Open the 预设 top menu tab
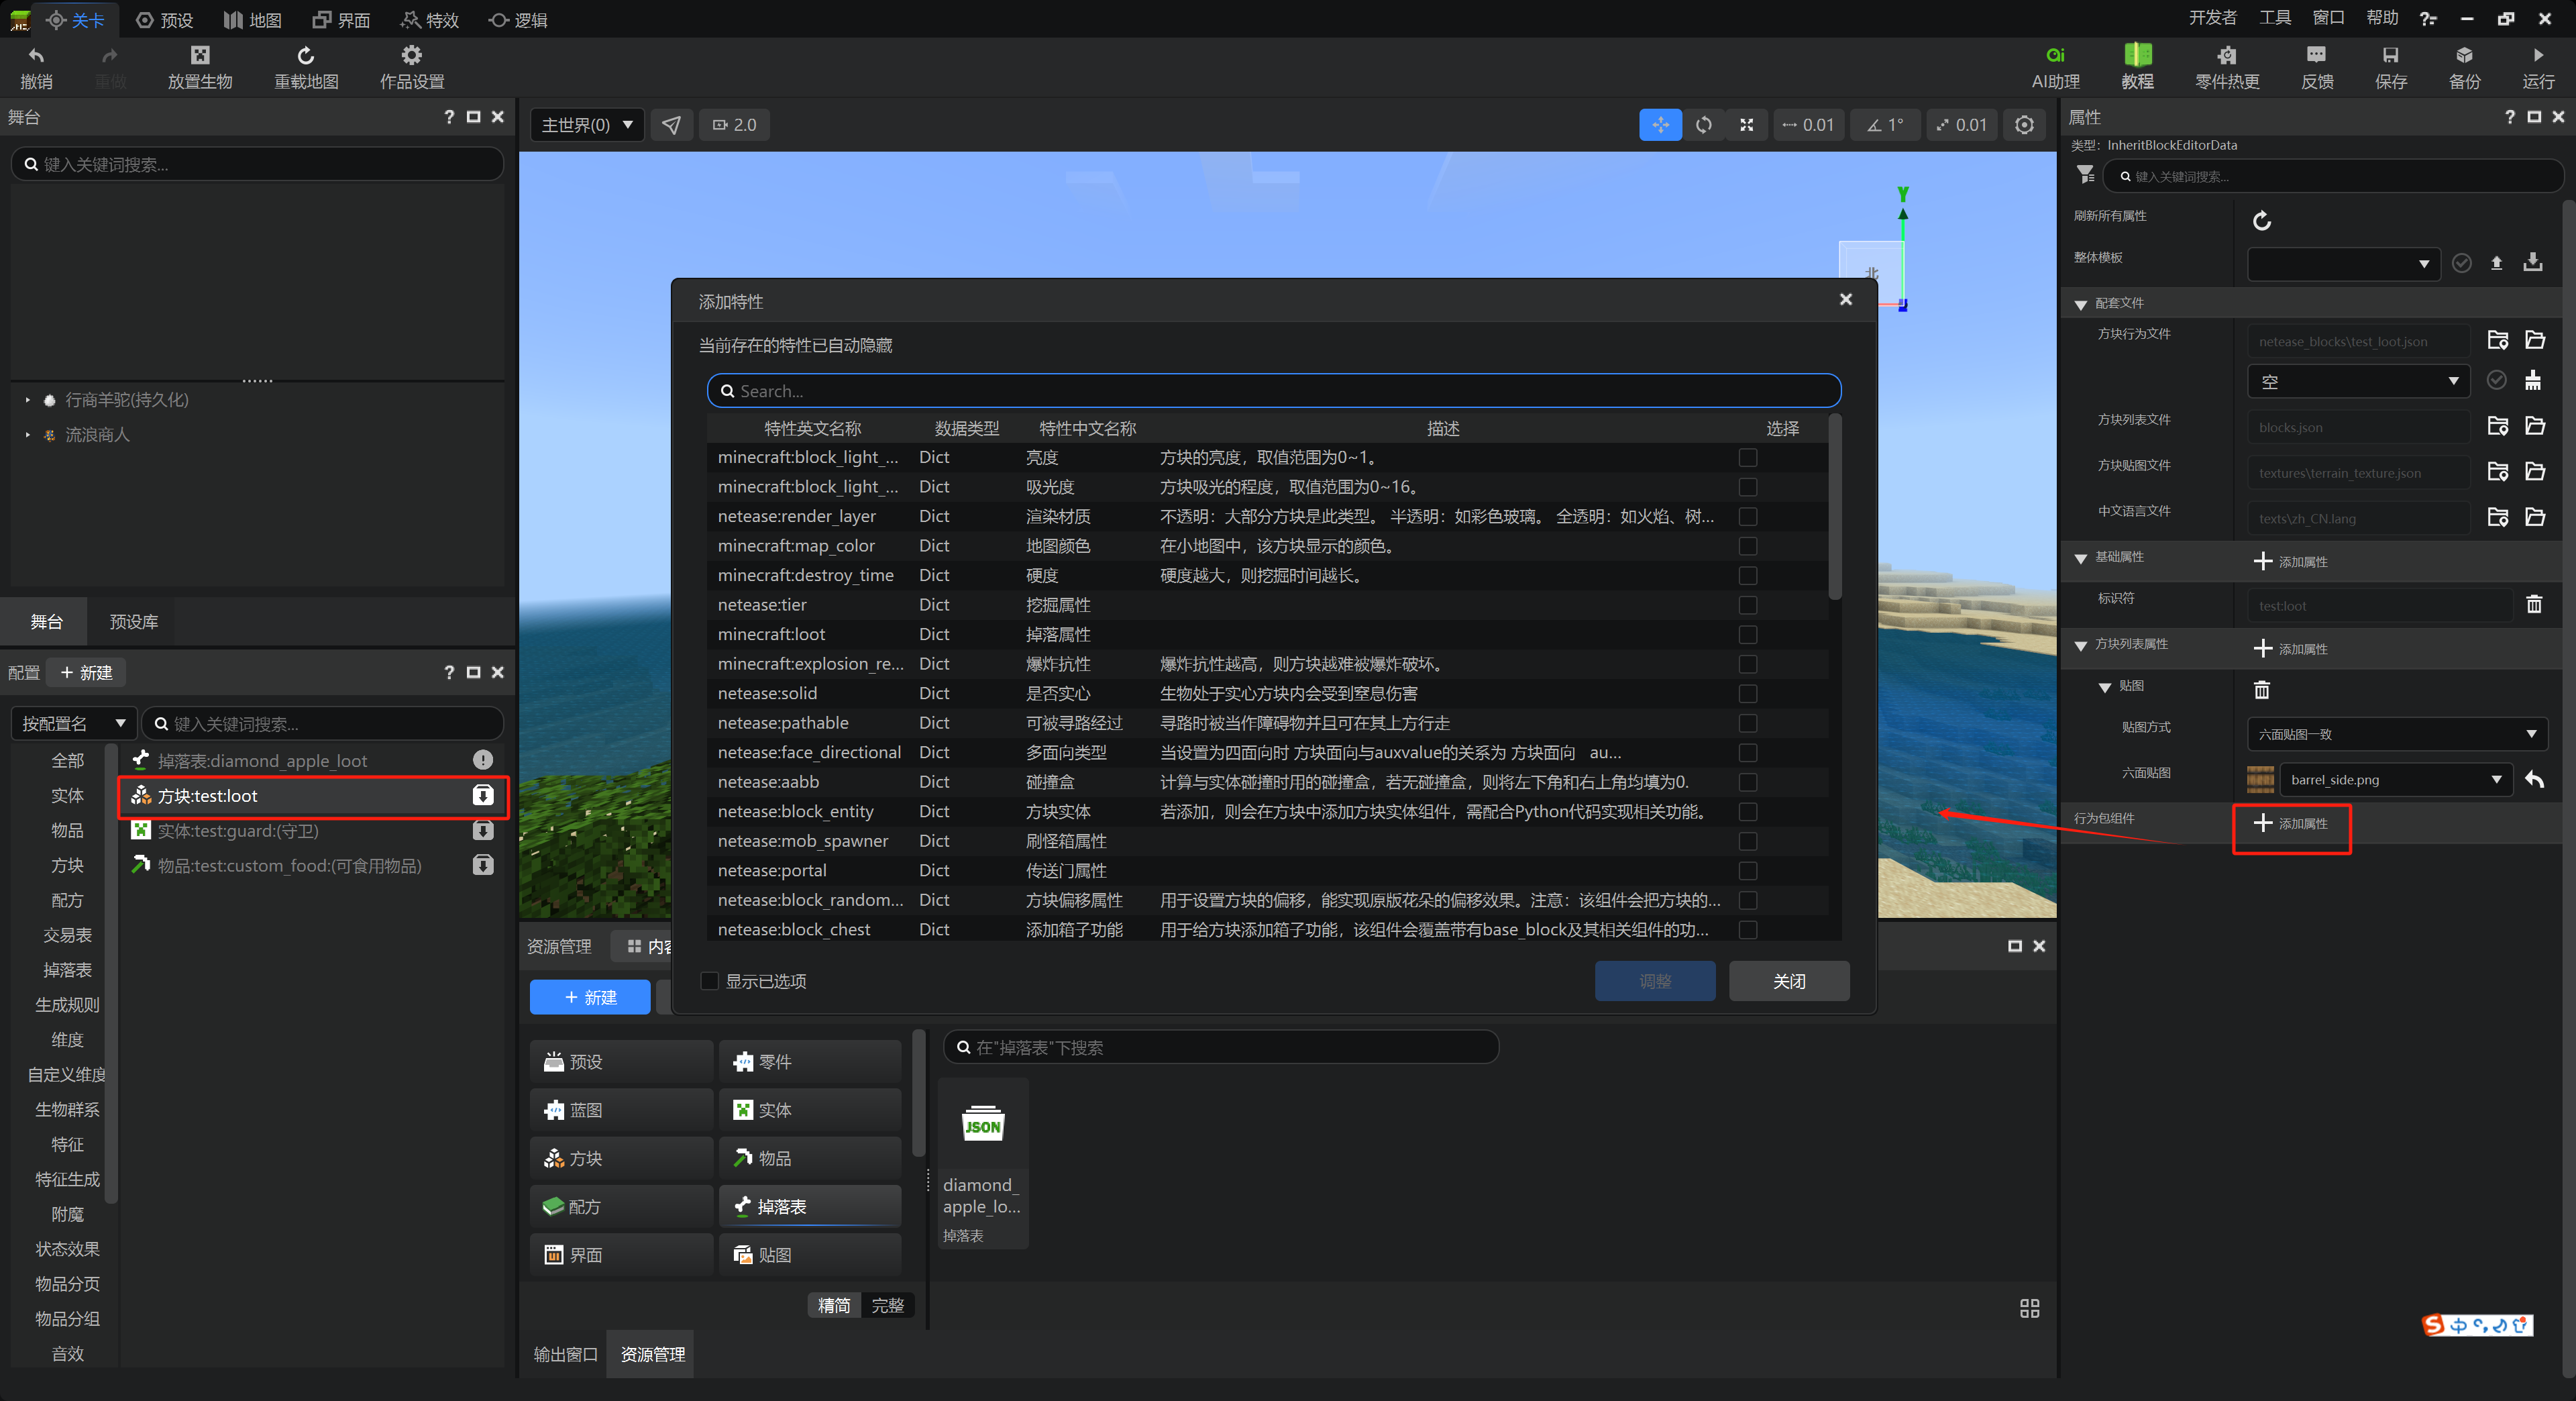Screen dimensions: 2576x1401 coord(164,20)
